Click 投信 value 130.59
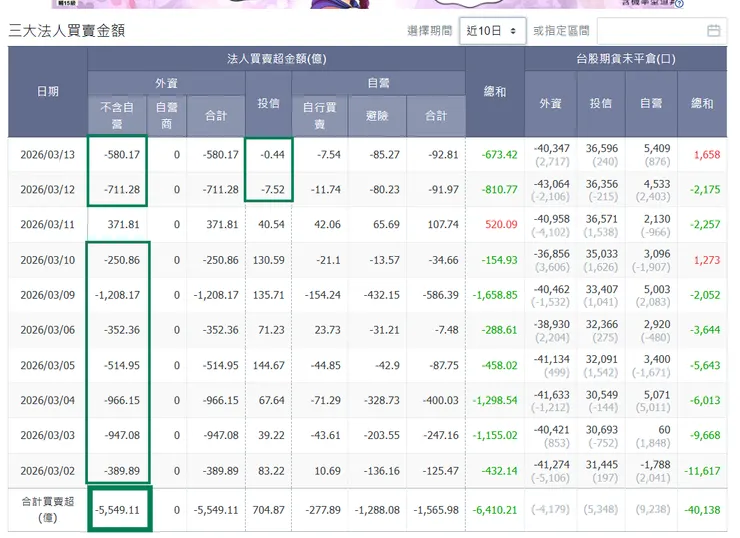Screen dimensions: 740x538 point(269,260)
